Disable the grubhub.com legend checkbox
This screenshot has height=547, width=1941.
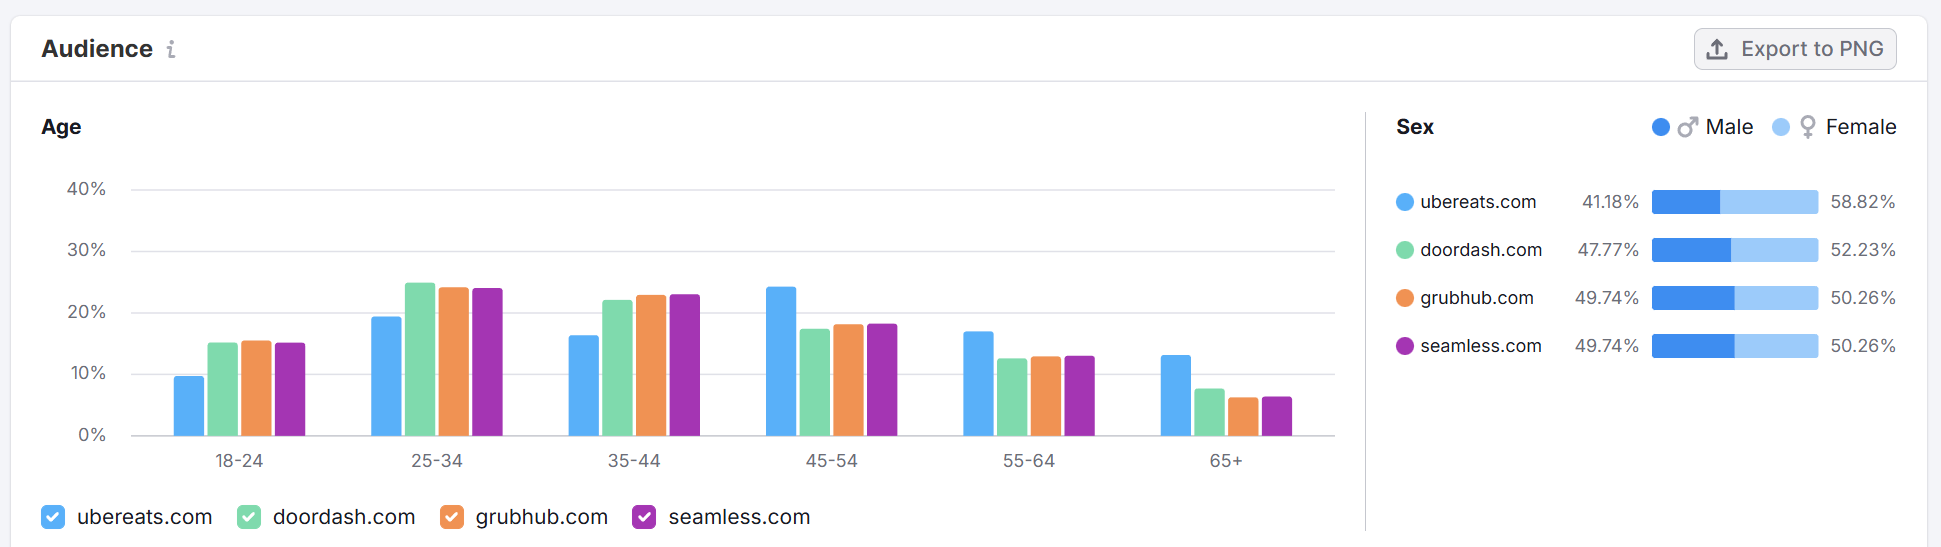coord(452,517)
